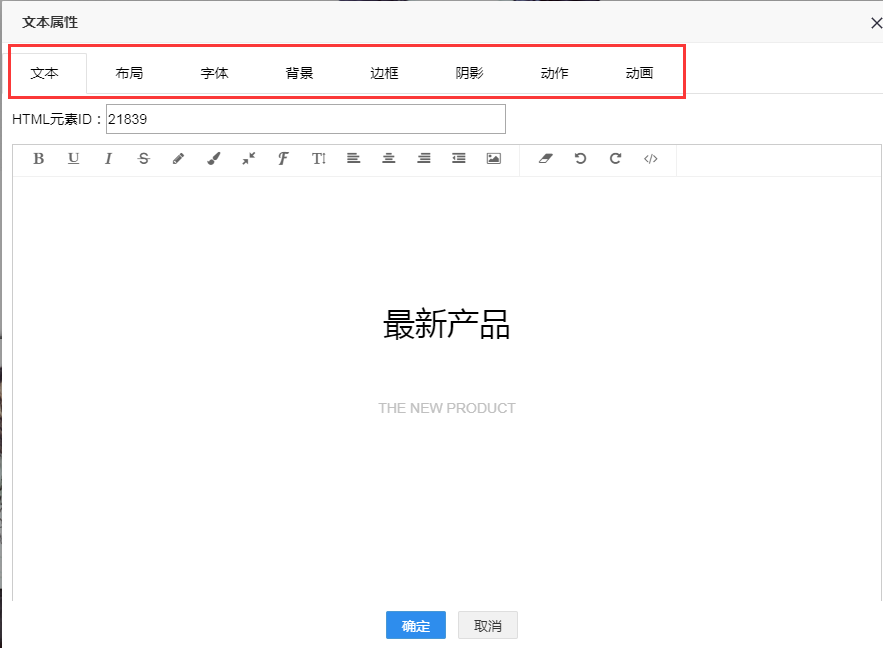
Task: Click the collapse arrows icon in the toolbar
Action: coord(248,159)
